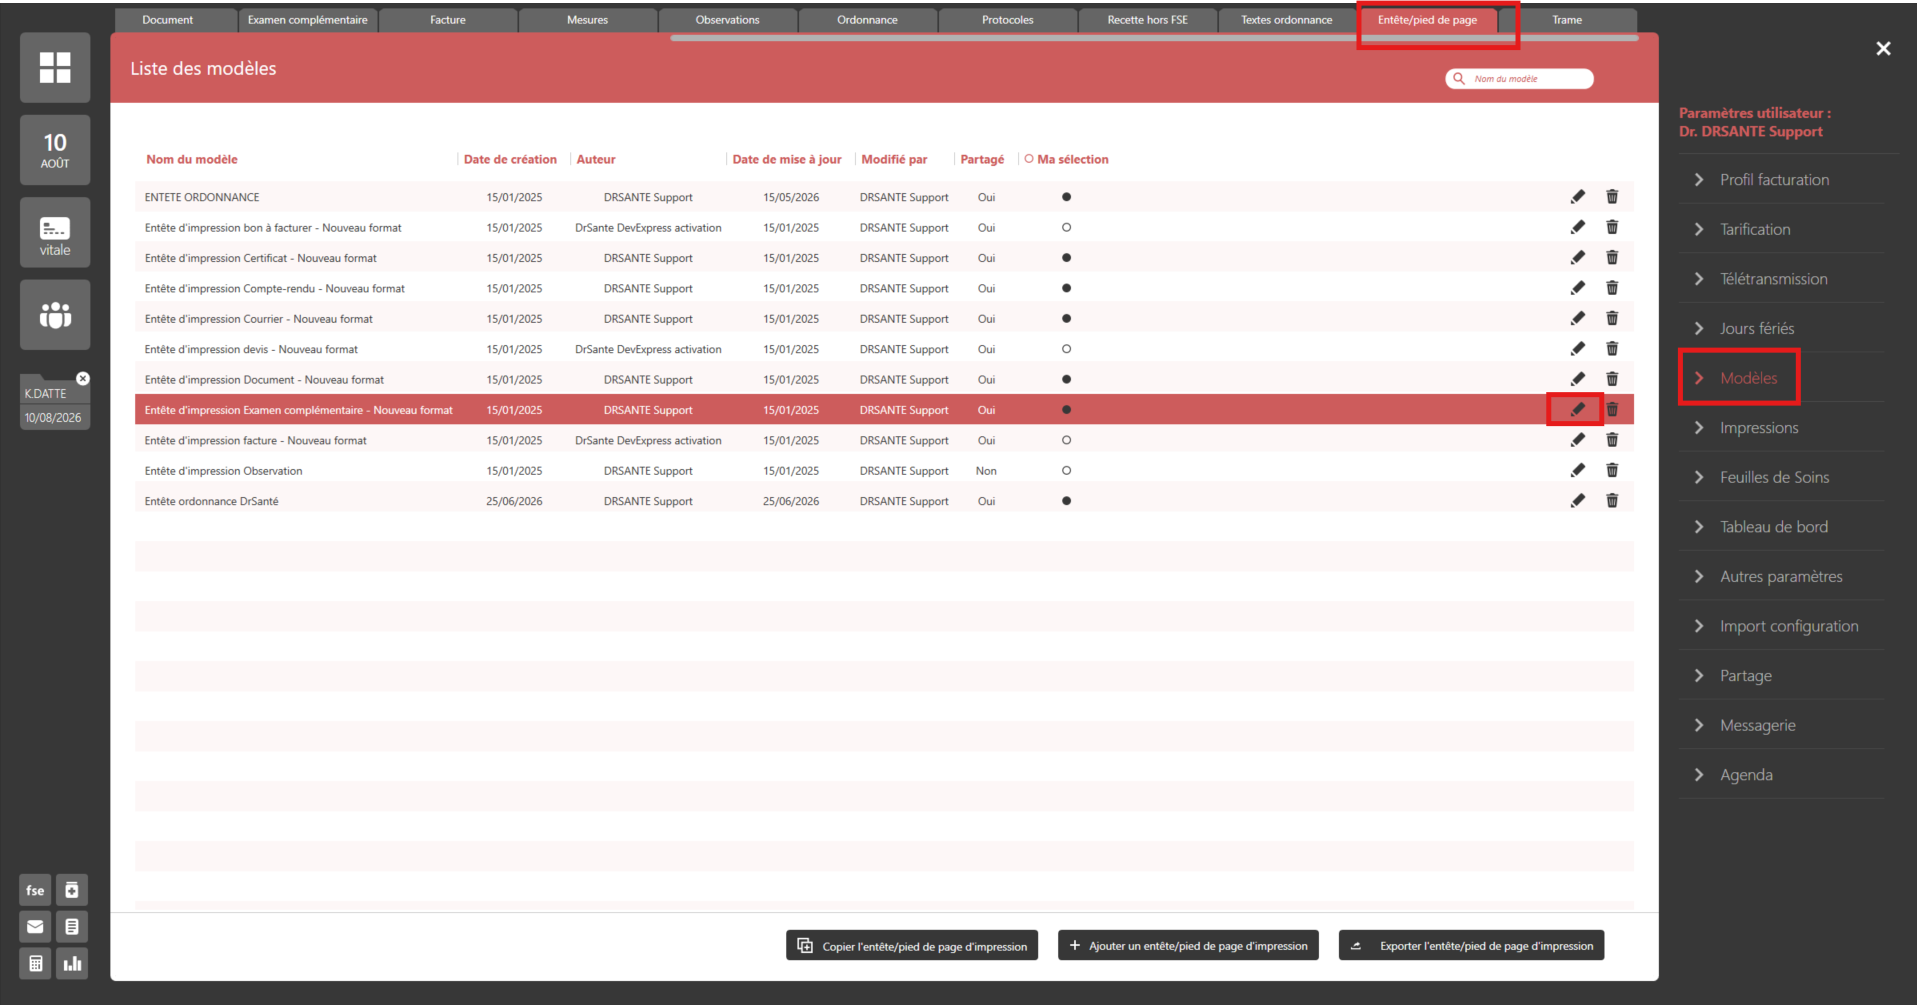The width and height of the screenshot is (1917, 1005).
Task: Close the settings panel with X
Action: (1883, 48)
